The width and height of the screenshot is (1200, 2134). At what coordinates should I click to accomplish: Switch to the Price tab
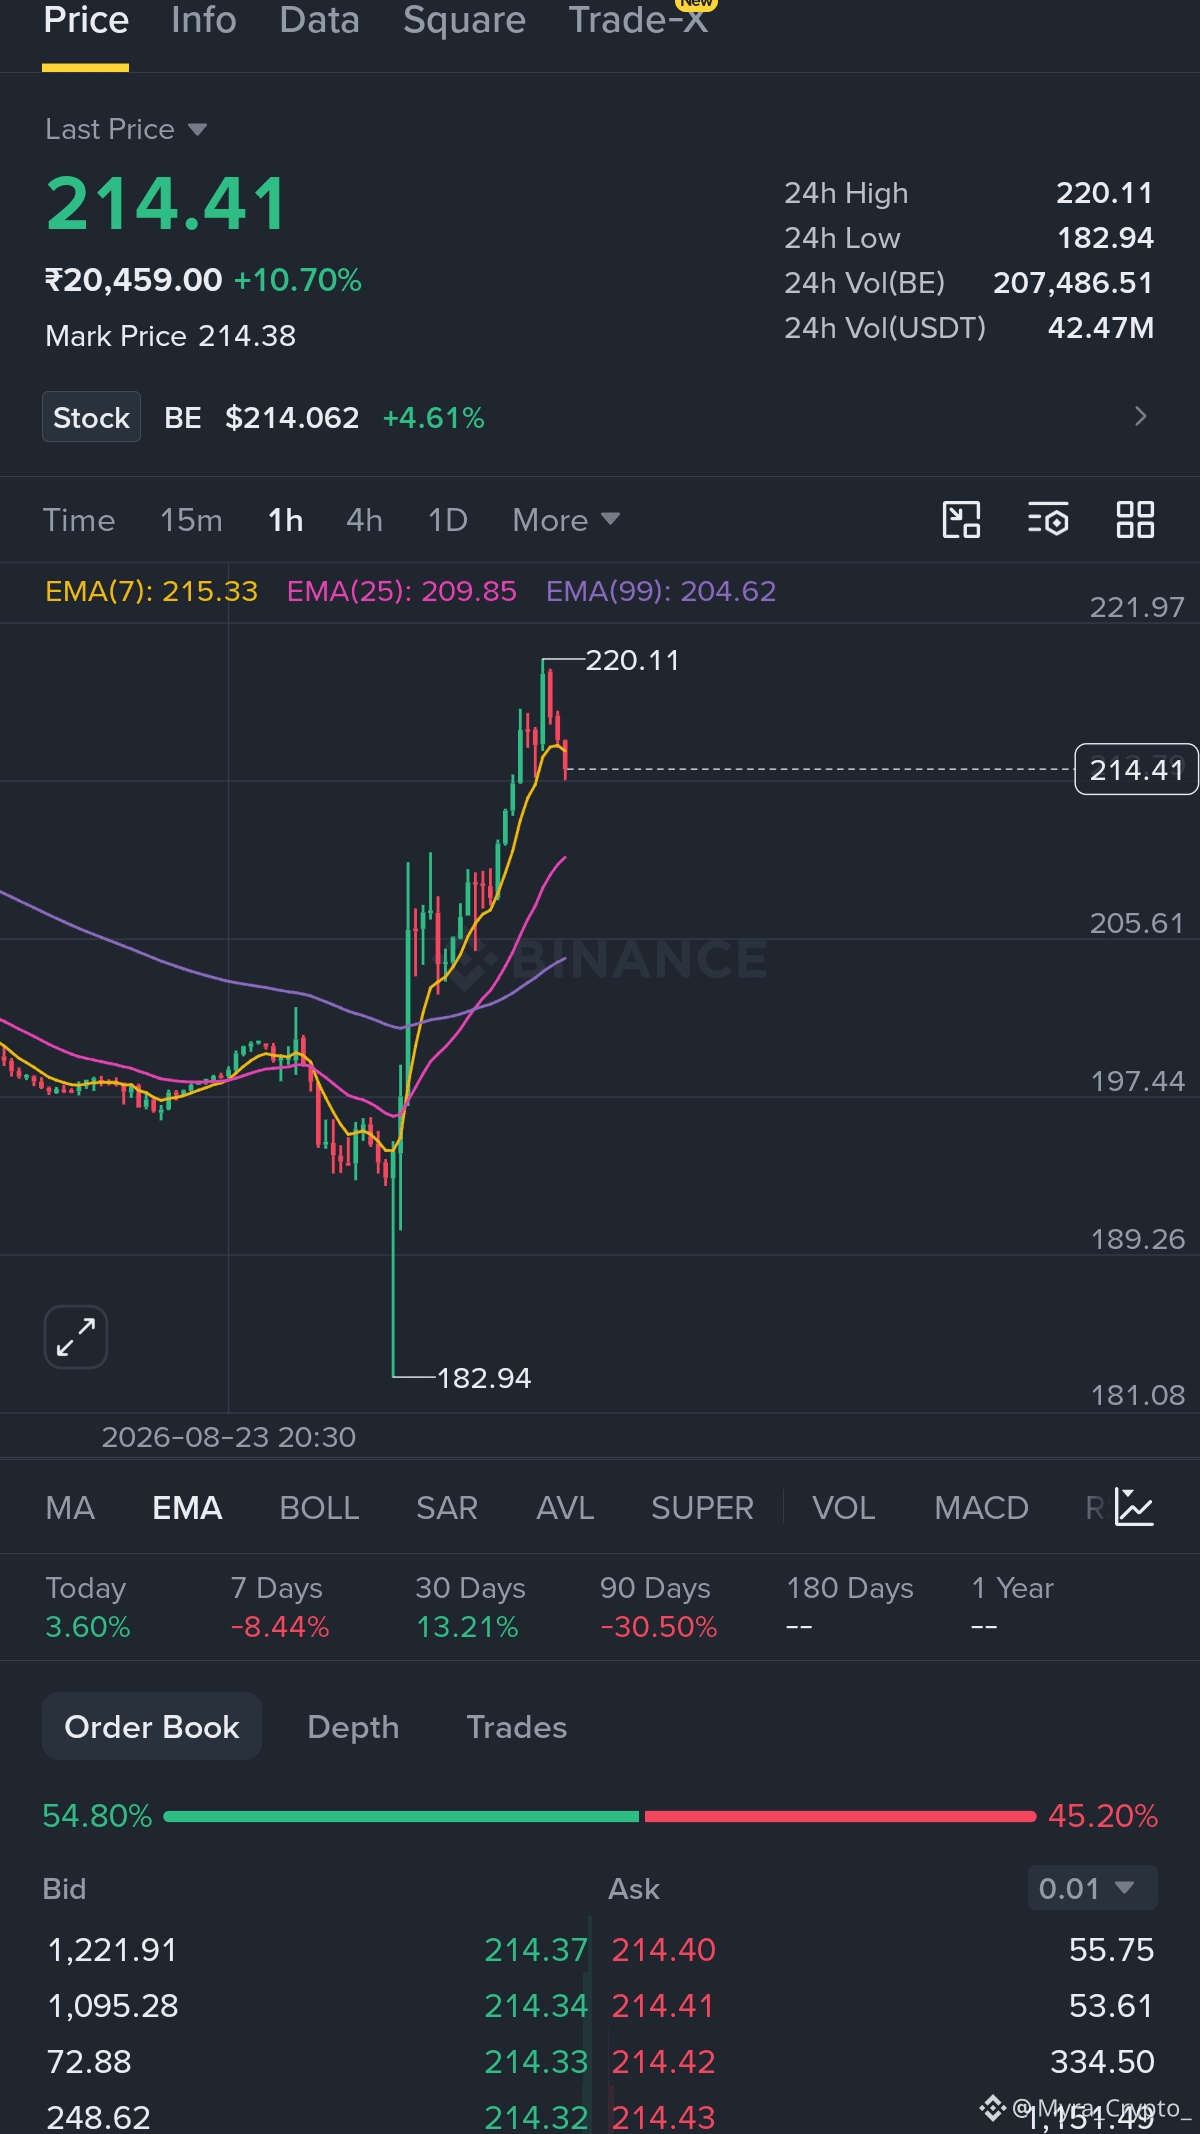pyautogui.click(x=86, y=20)
